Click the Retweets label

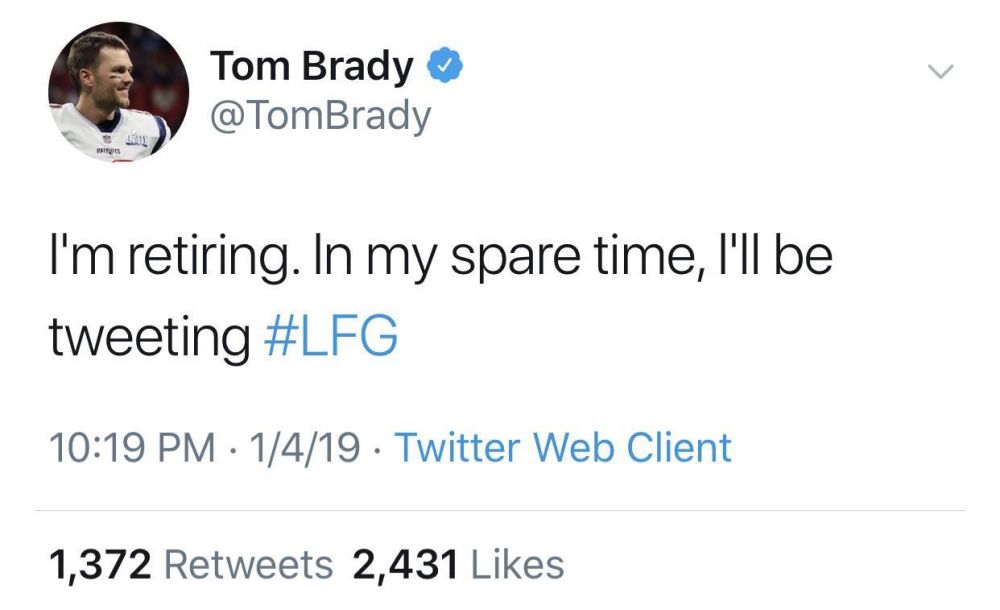[249, 565]
